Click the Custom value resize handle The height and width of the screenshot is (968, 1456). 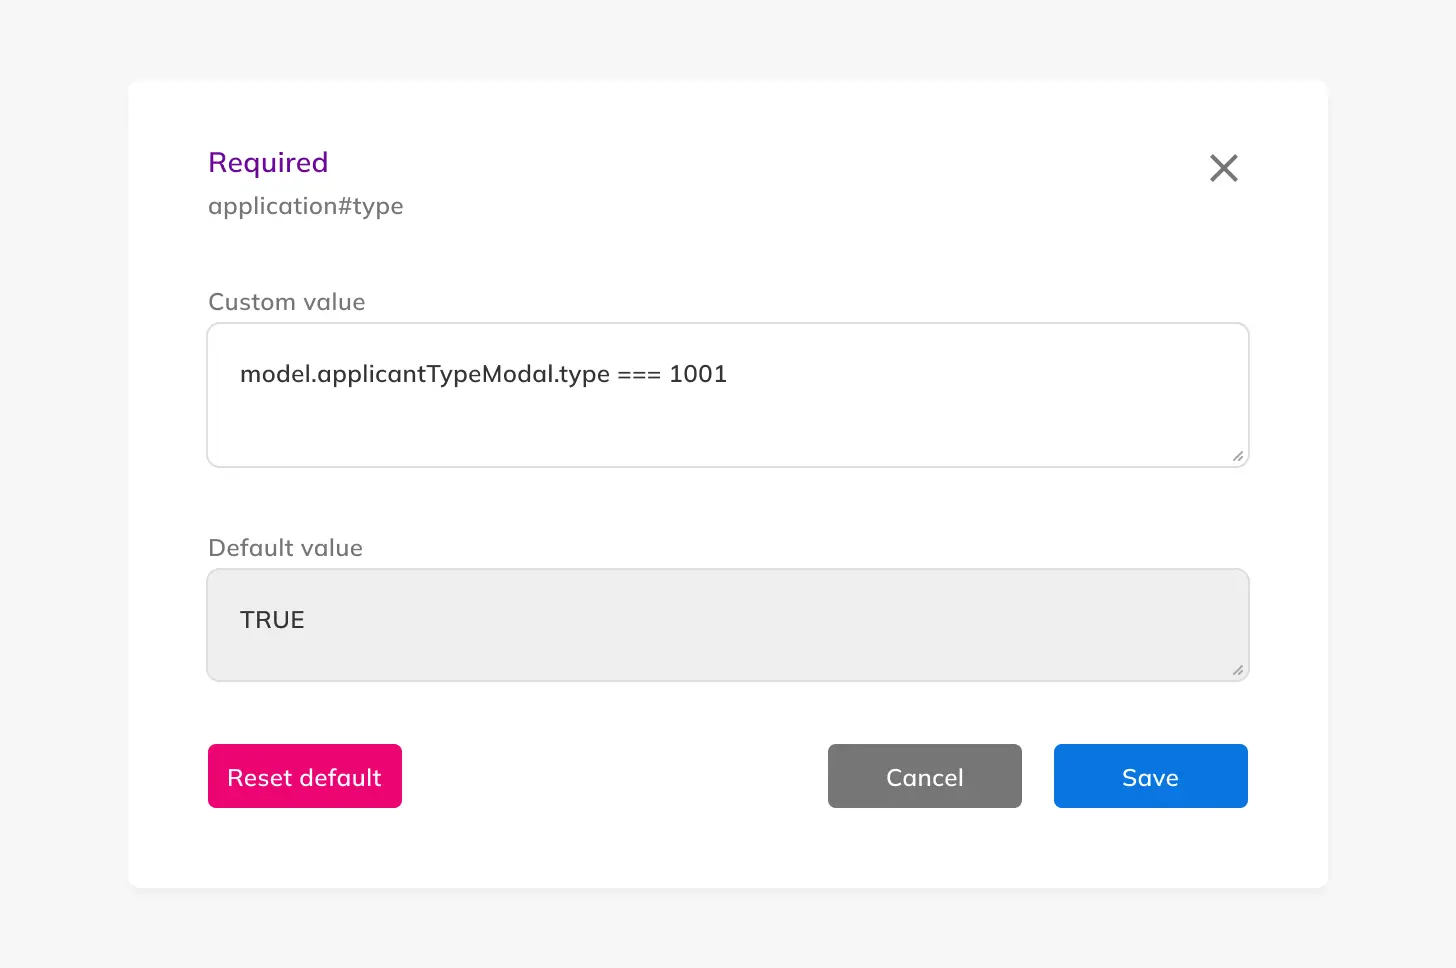(x=1238, y=456)
